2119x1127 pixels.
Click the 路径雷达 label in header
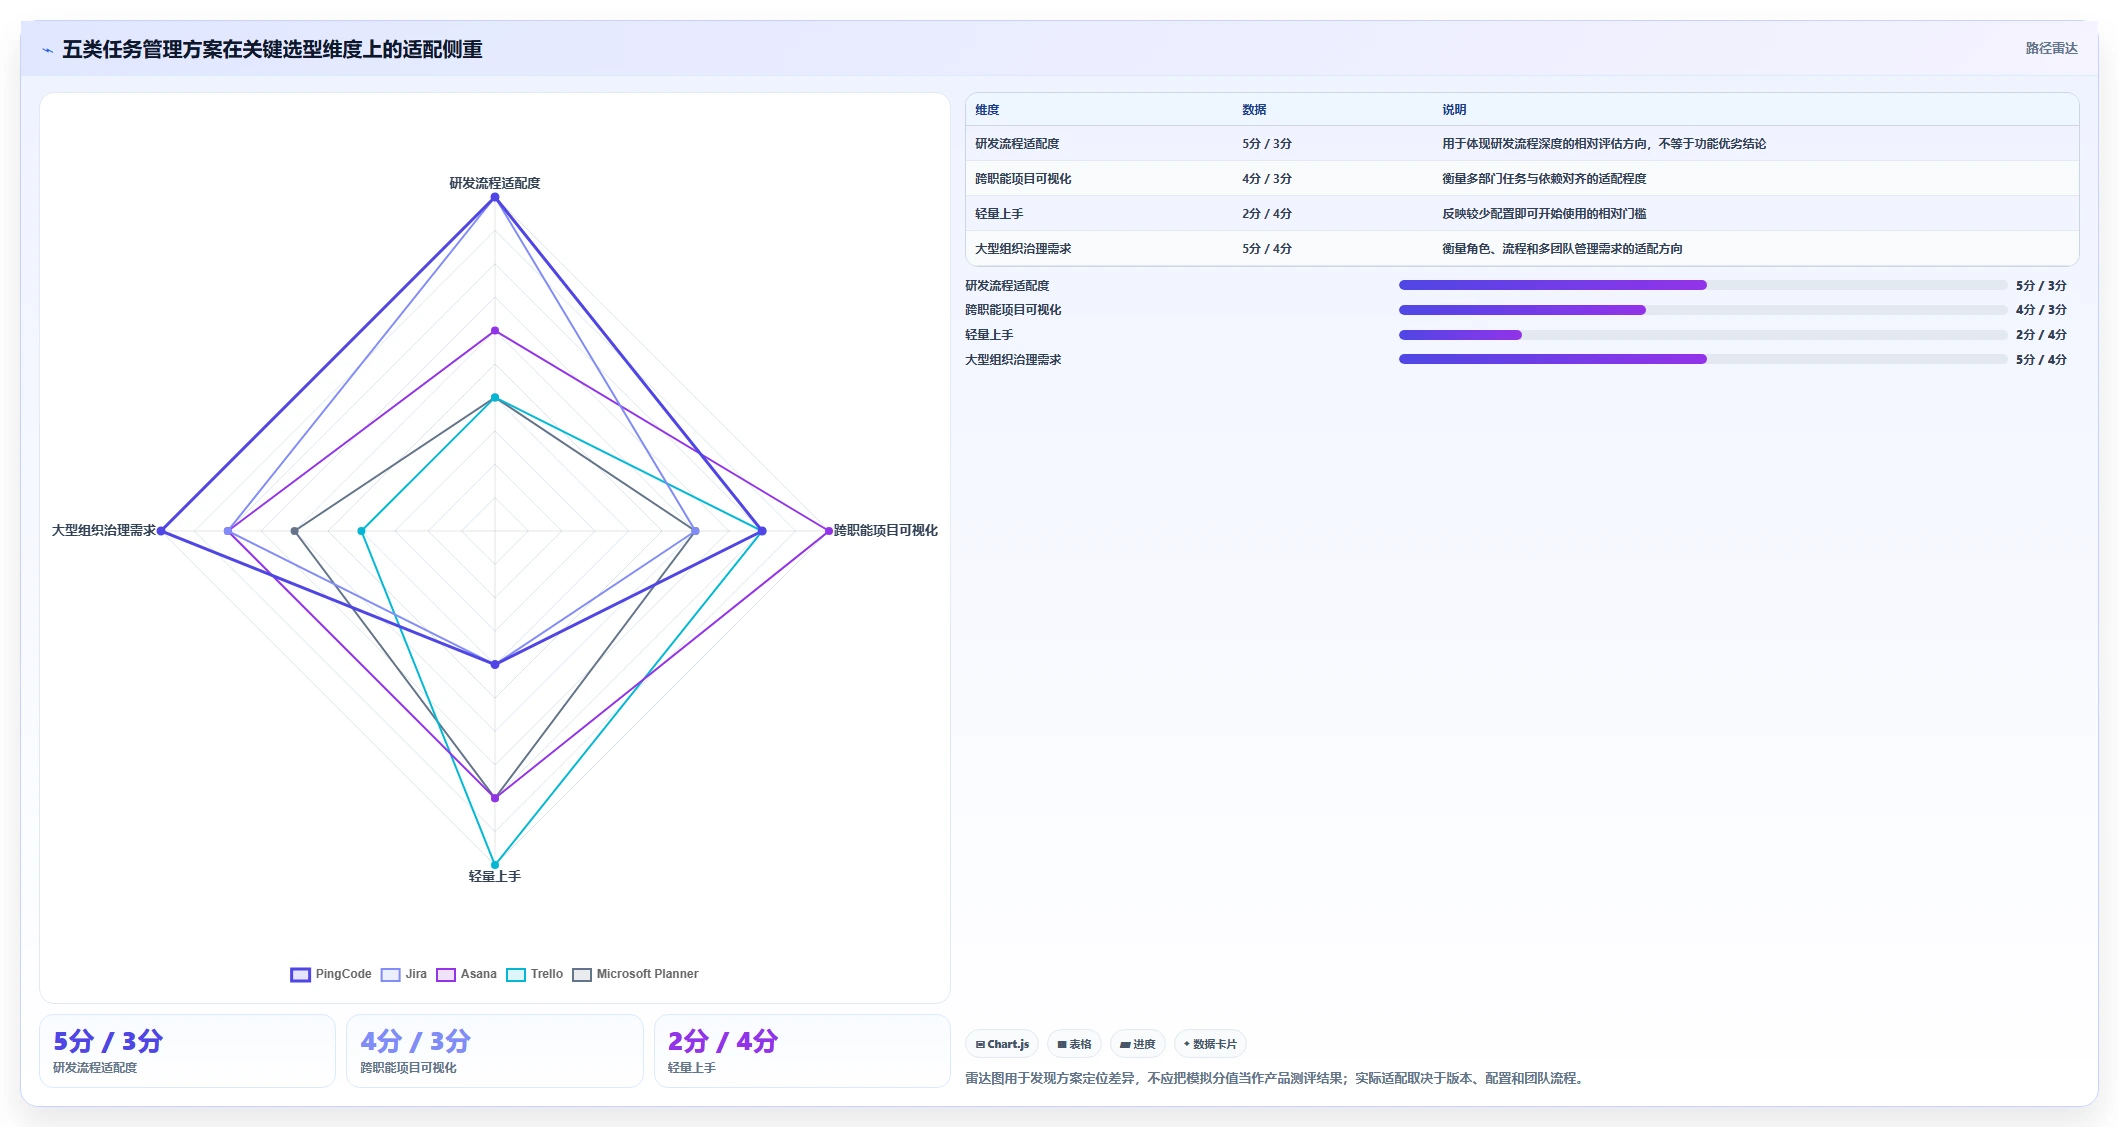pyautogui.click(x=2051, y=48)
